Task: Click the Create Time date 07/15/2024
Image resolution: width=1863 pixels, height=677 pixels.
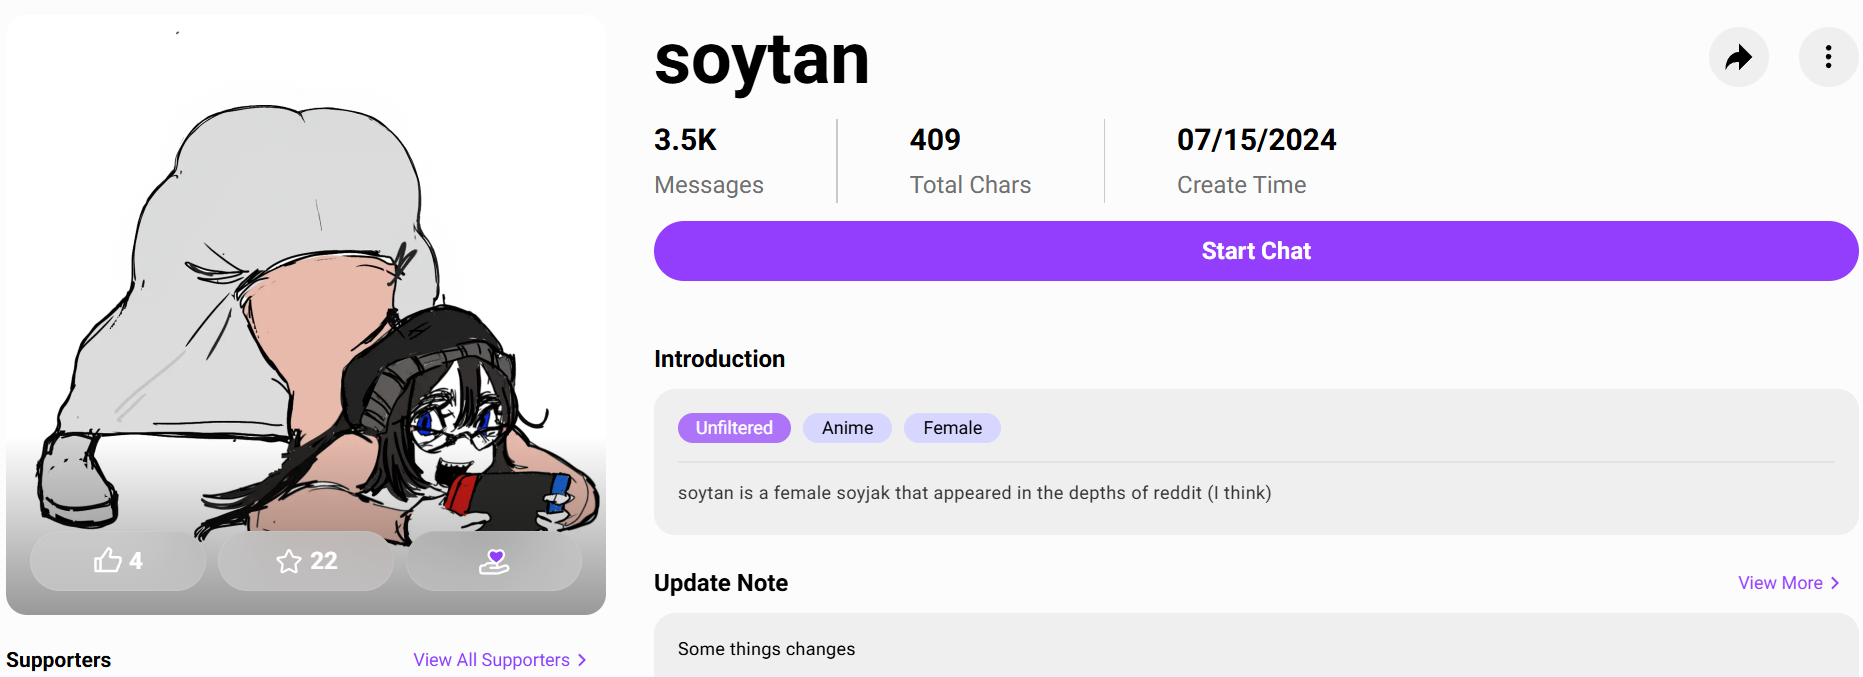Action: pyautogui.click(x=1256, y=140)
